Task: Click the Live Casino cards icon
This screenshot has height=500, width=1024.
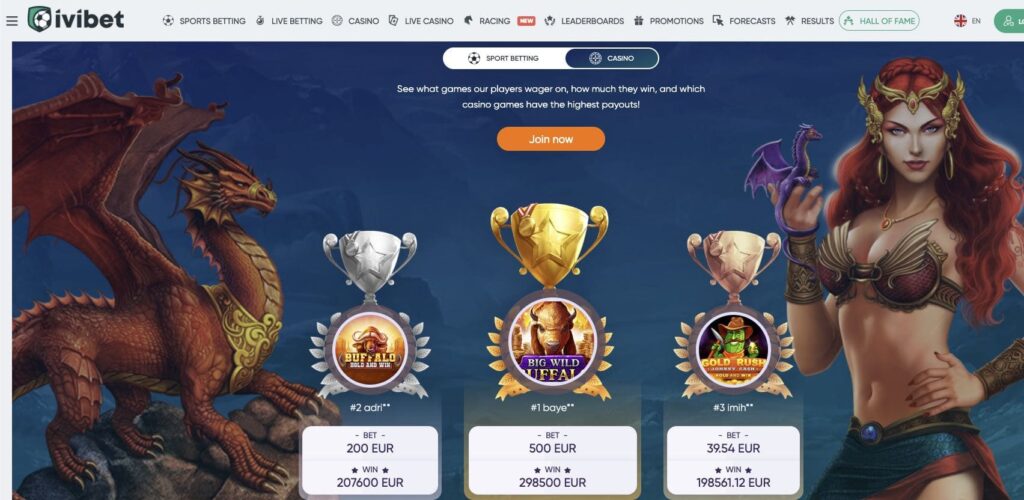Action: pyautogui.click(x=393, y=21)
